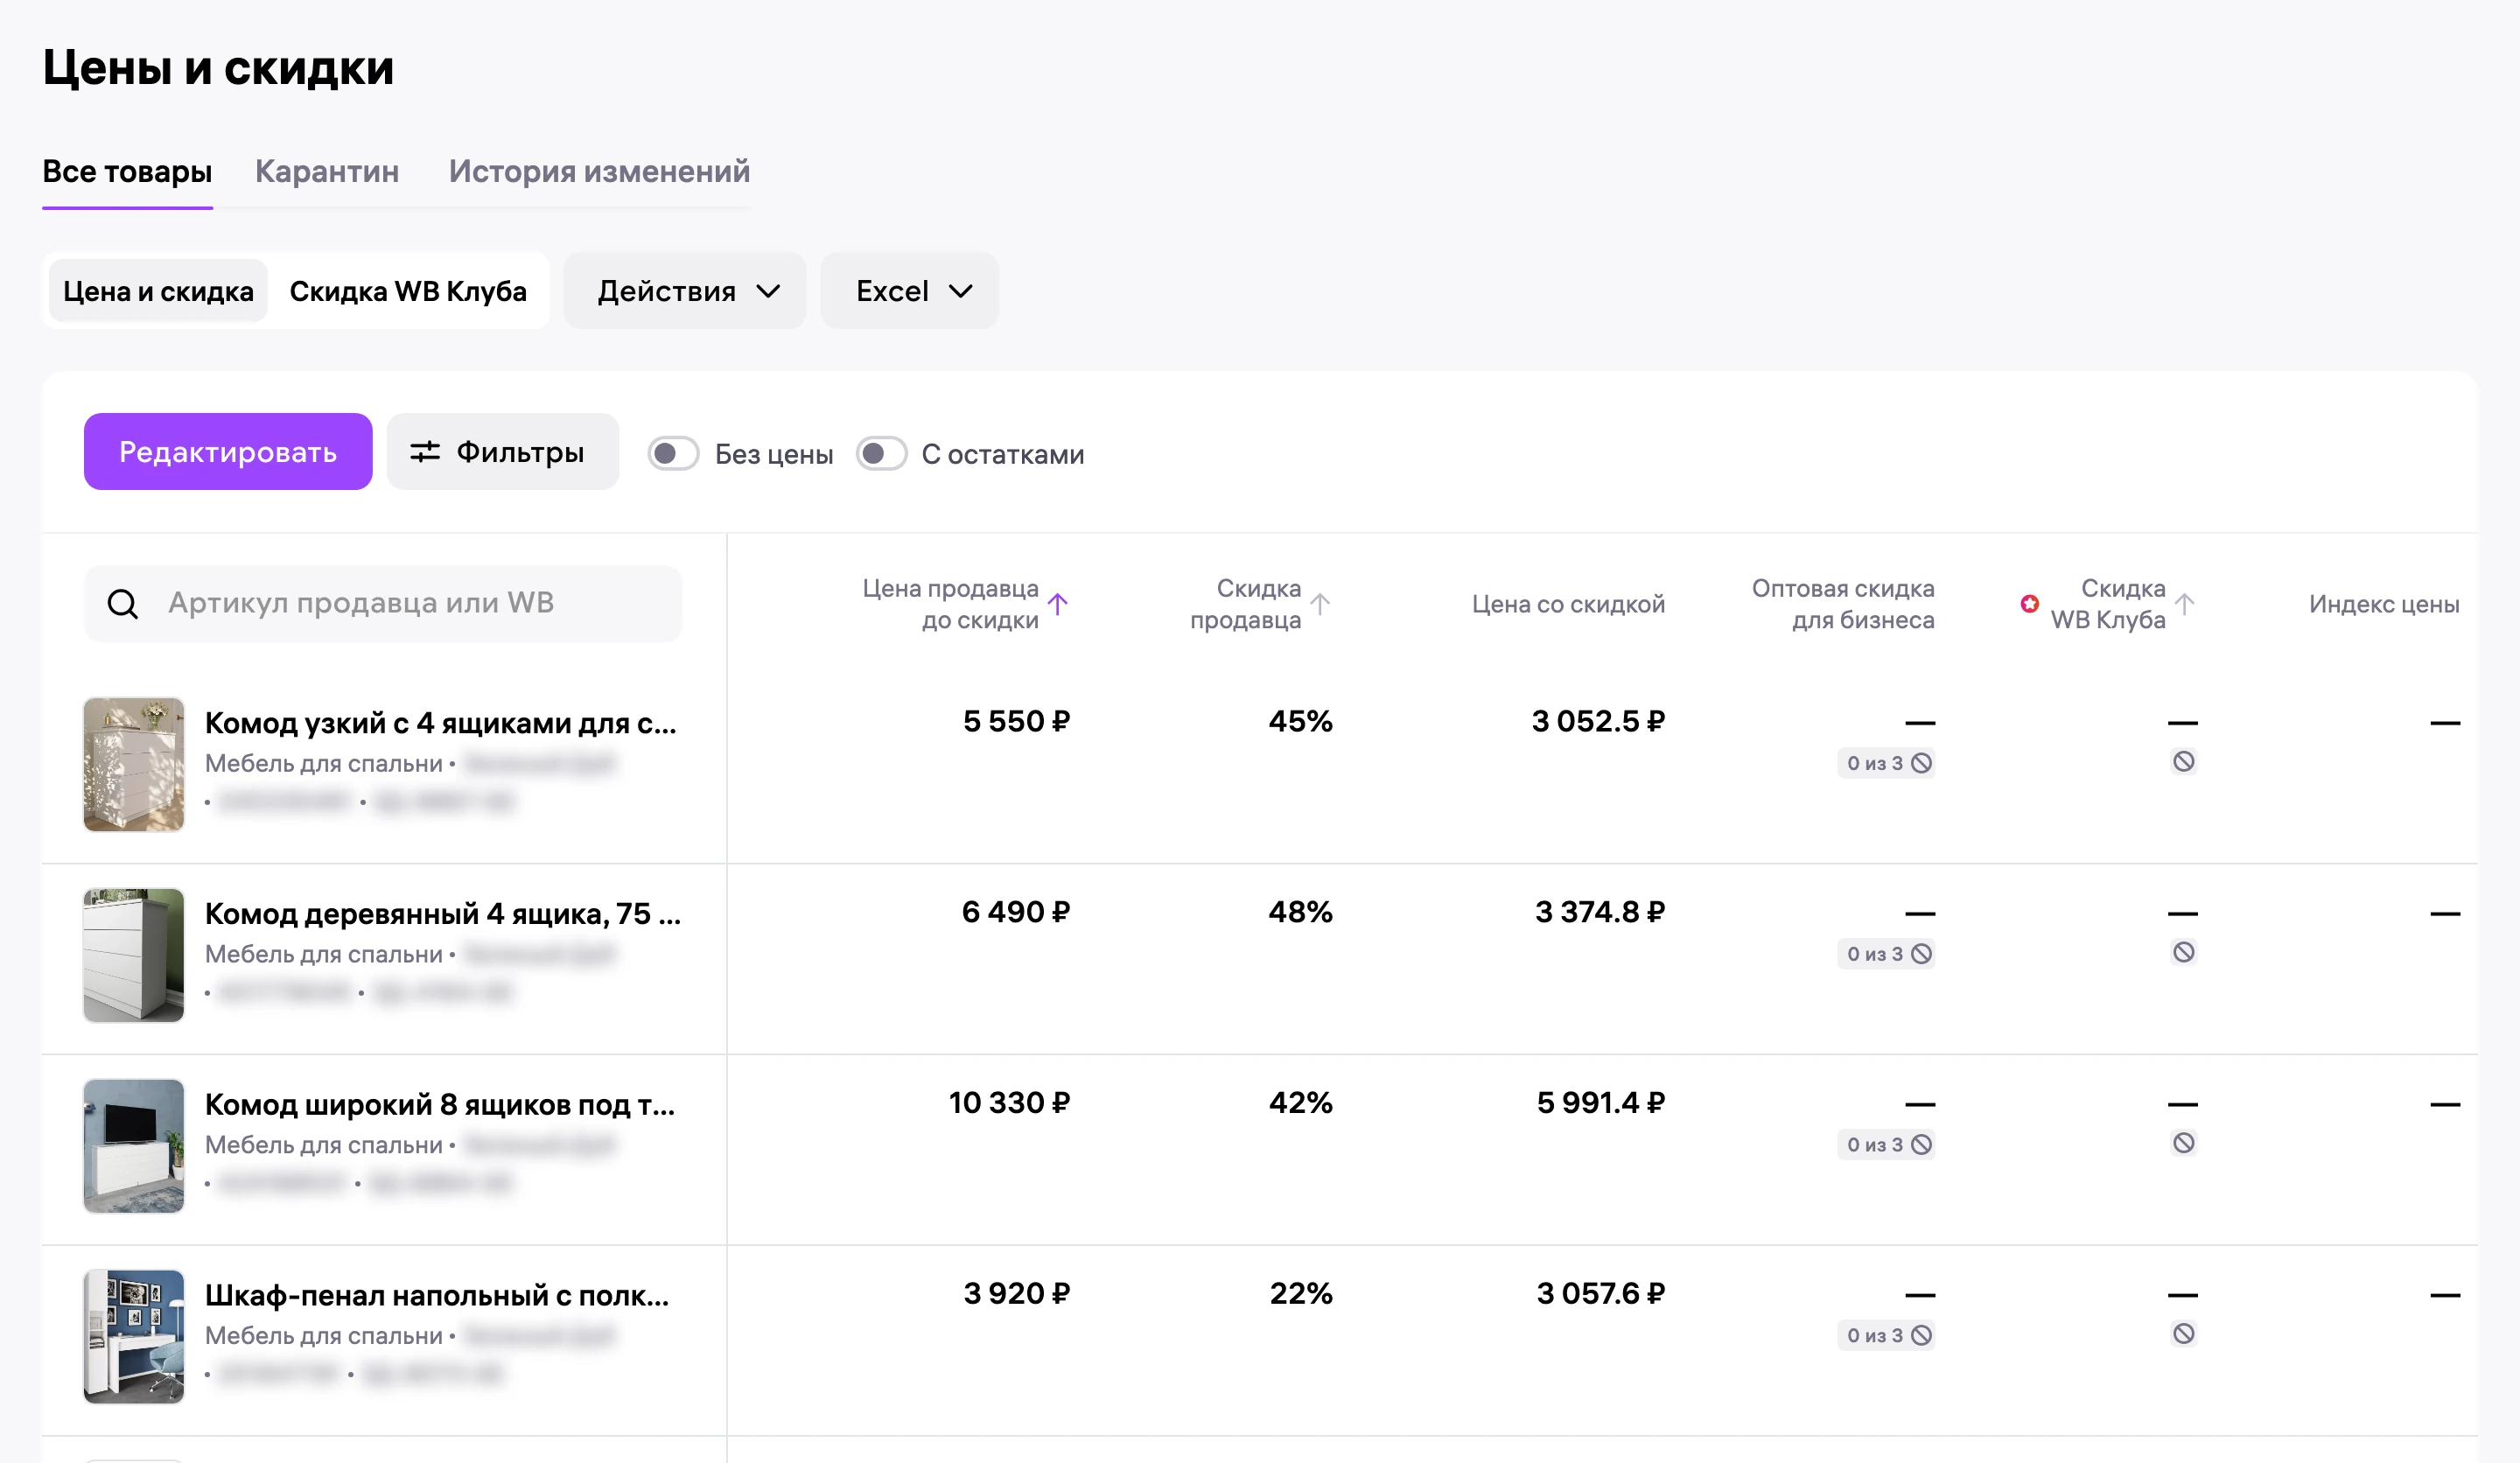2520x1463 pixels.
Task: Click WB Club blocked icon for Комод широкий row
Action: point(2184,1143)
